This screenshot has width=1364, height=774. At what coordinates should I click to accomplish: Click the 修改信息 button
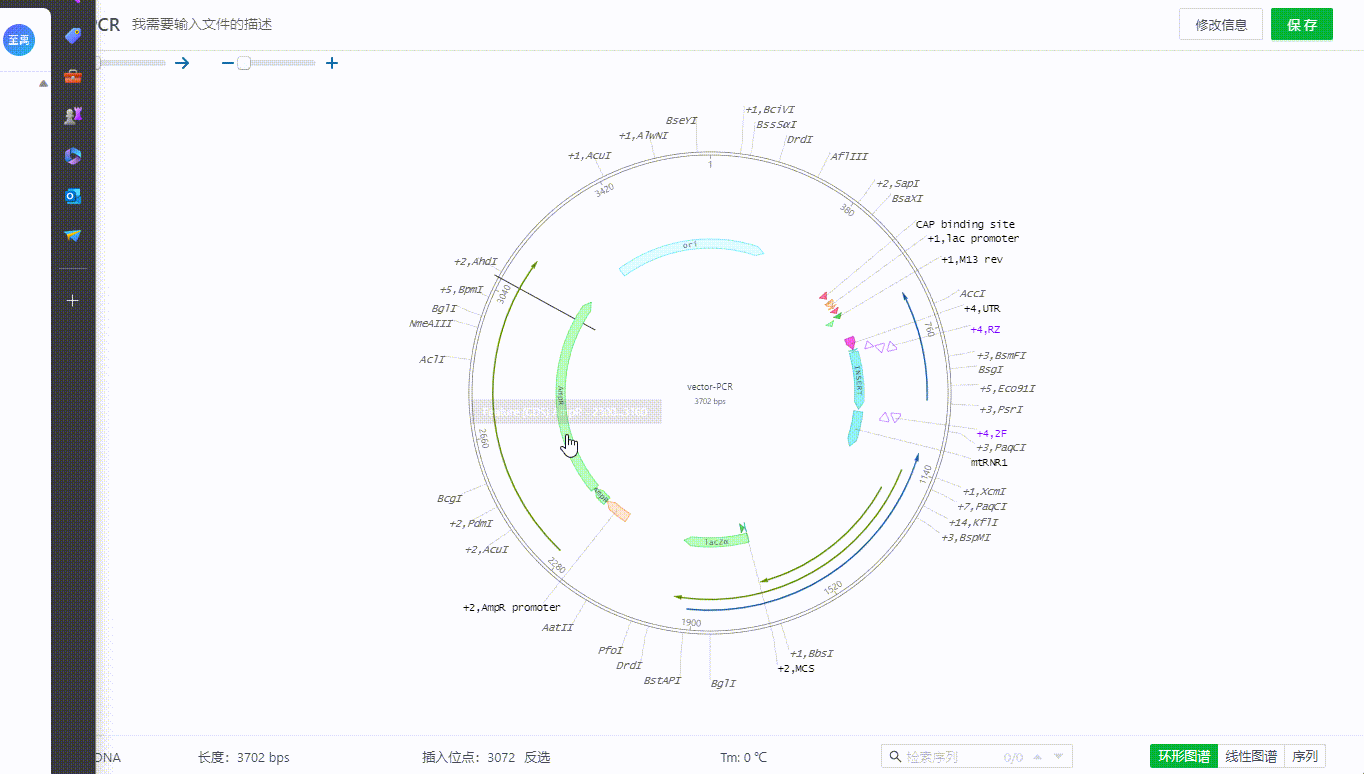pyautogui.click(x=1221, y=25)
